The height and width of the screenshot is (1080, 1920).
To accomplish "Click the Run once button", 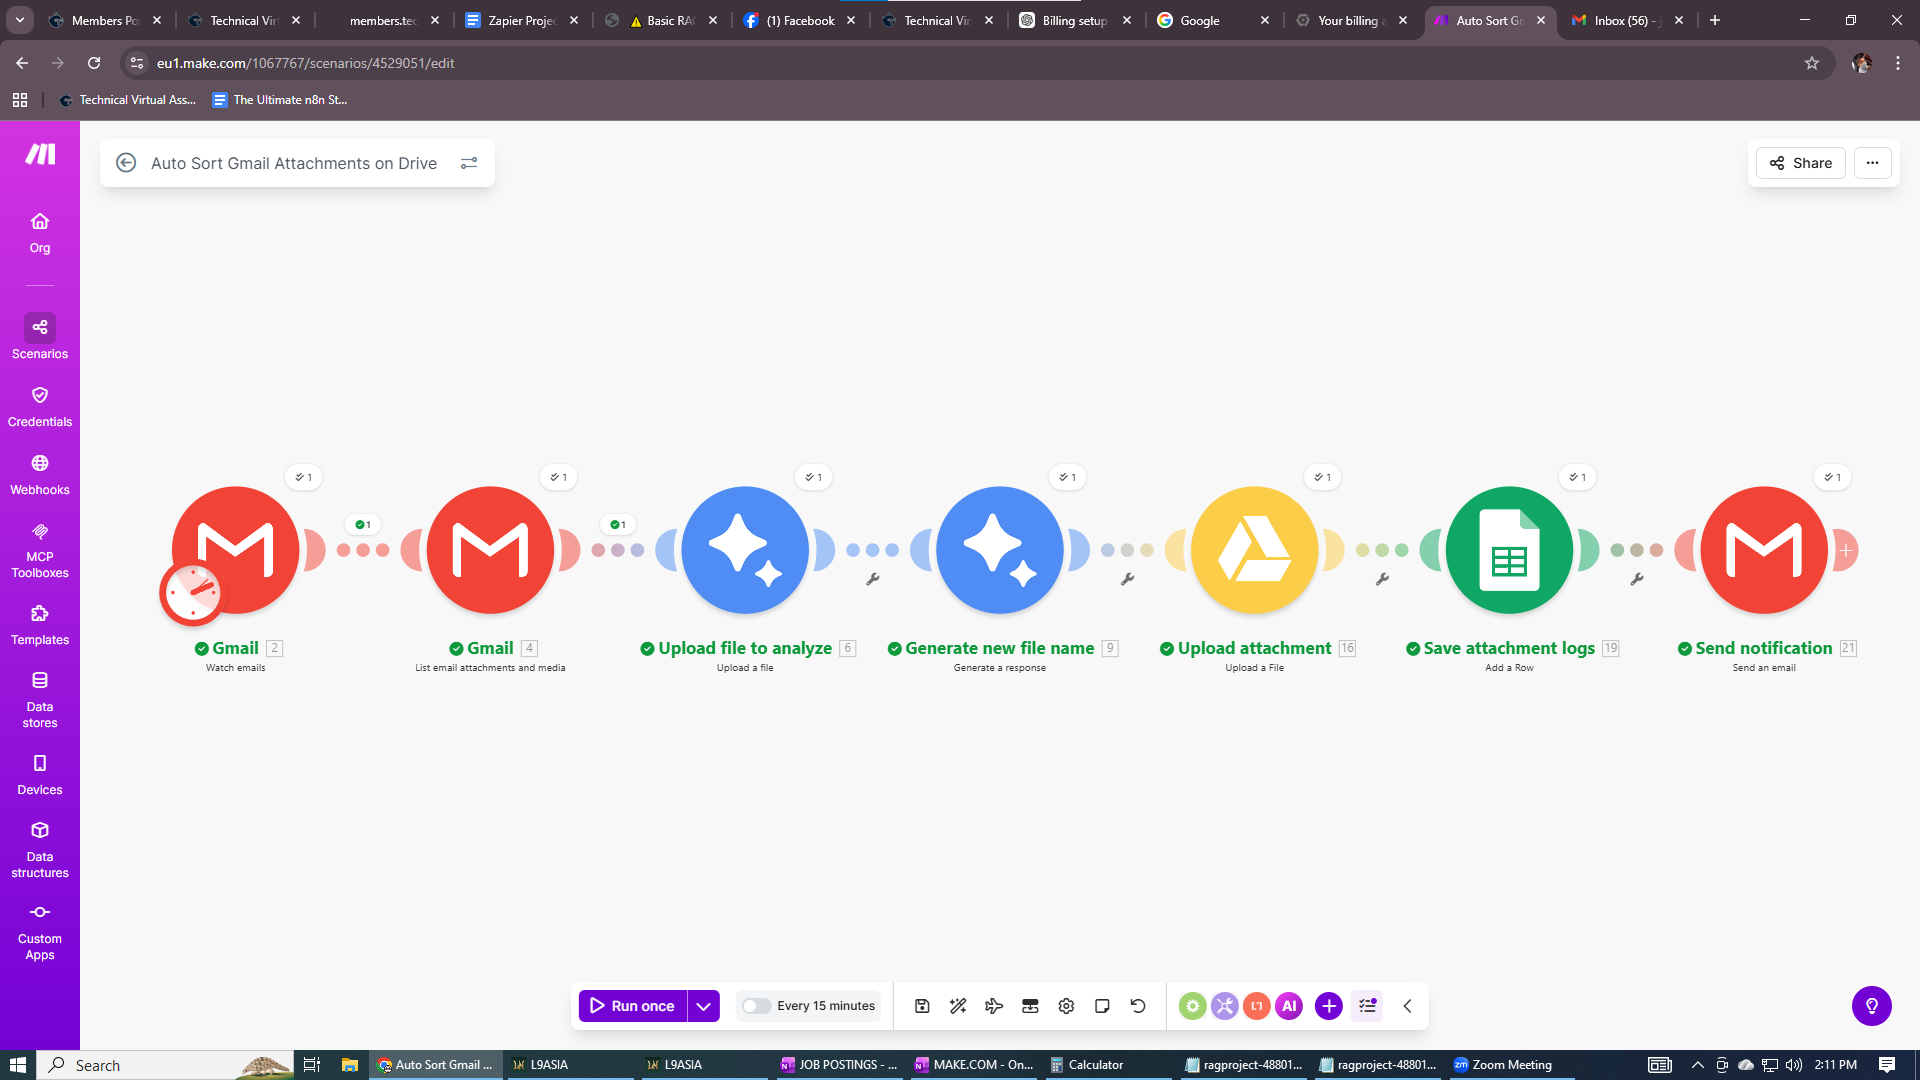I will [632, 1006].
